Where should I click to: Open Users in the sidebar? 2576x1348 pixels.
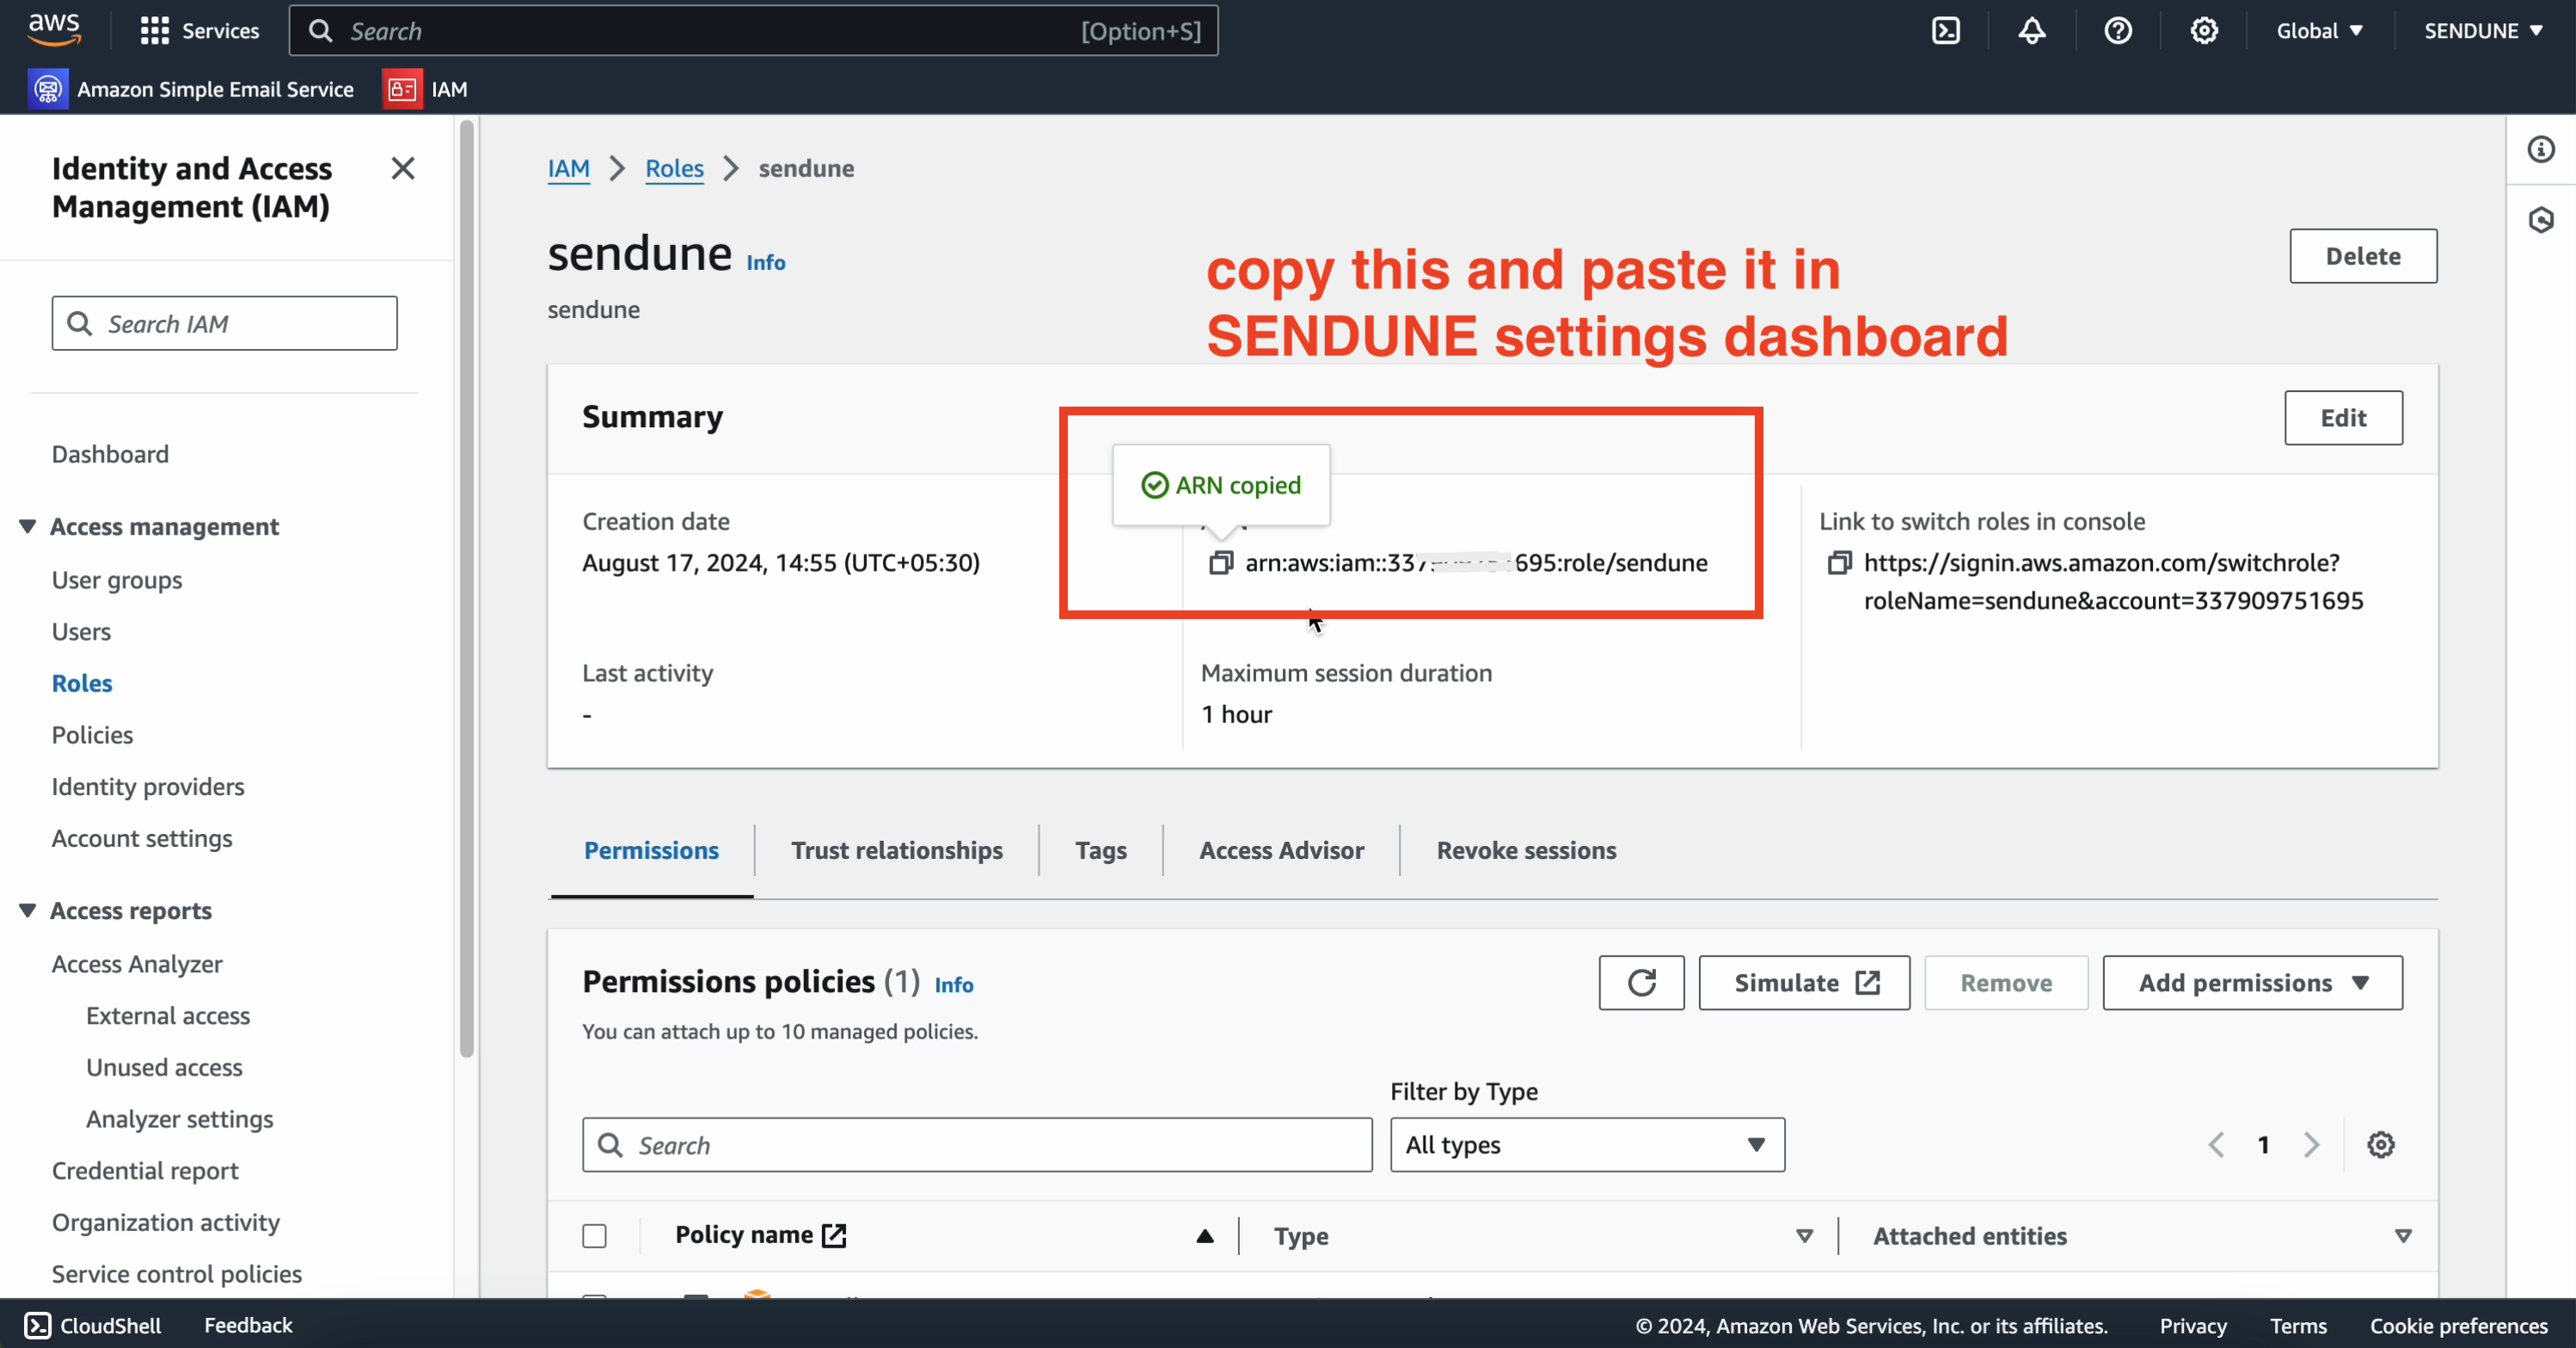tap(81, 632)
